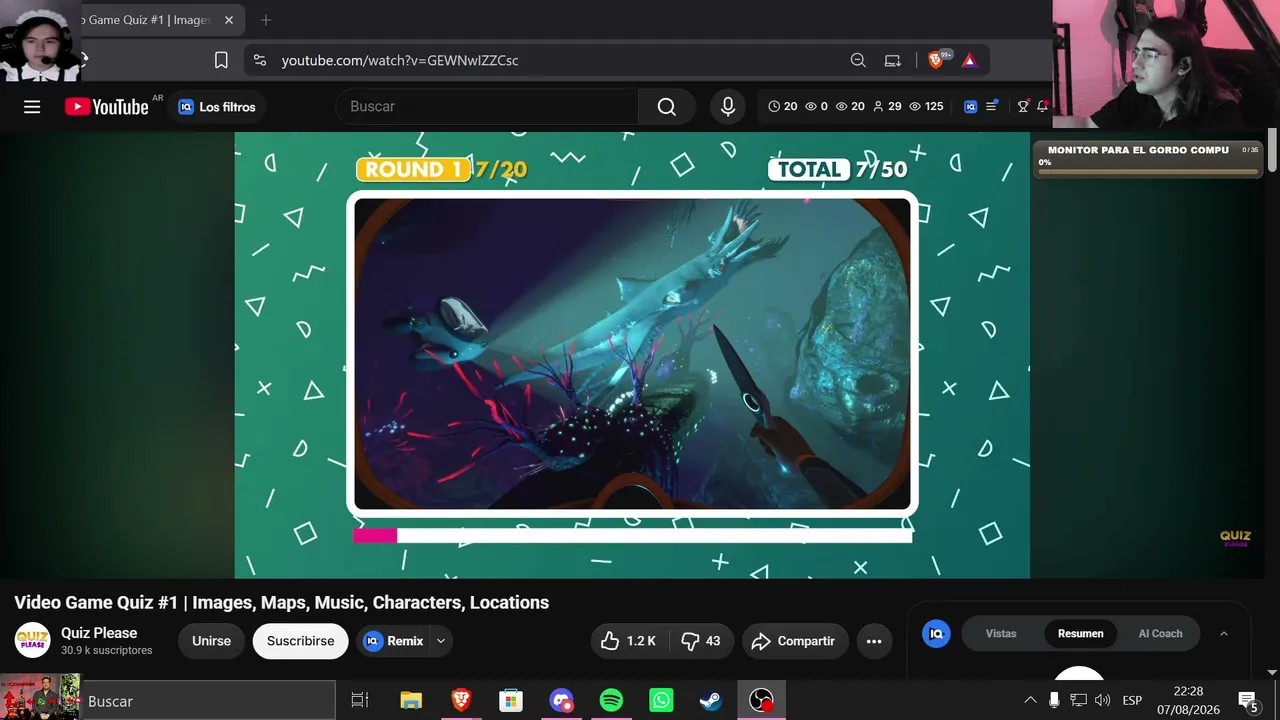Dislike the video with thumbs down 43

pos(701,641)
